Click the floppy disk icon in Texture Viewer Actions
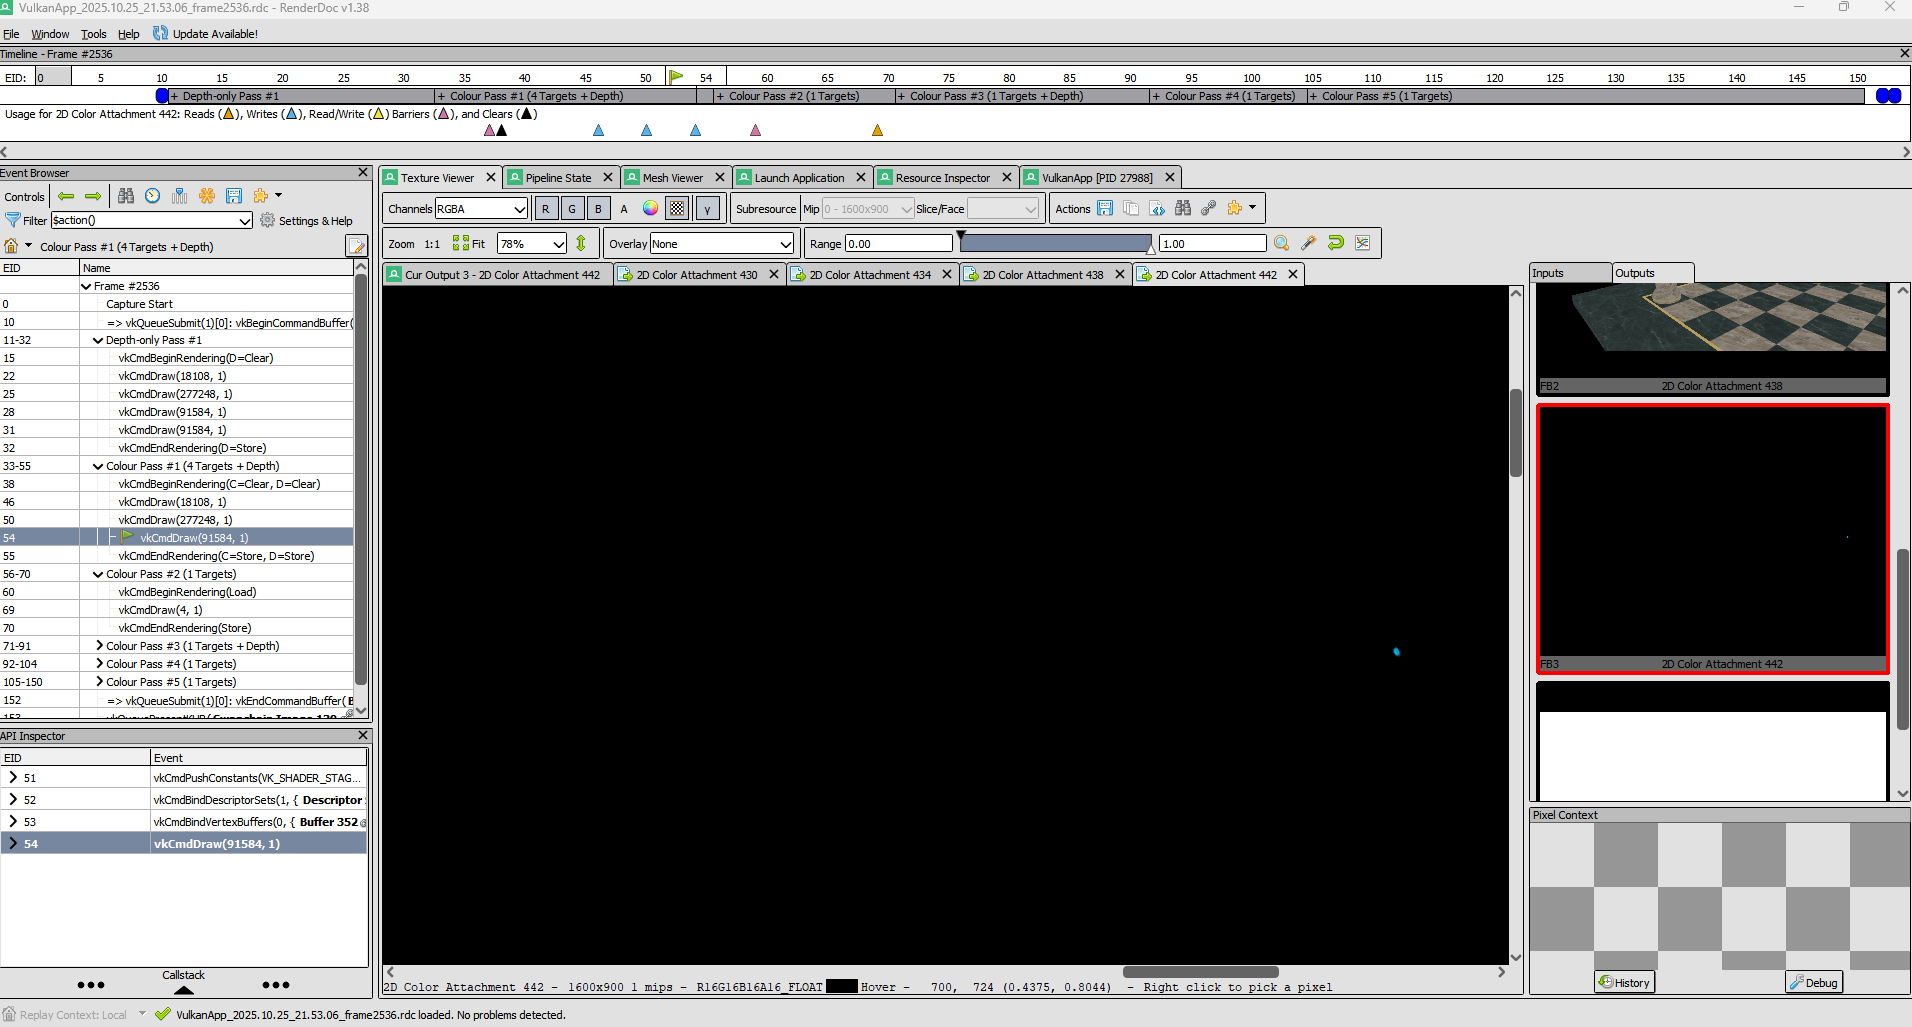The image size is (1912, 1027). tap(1105, 208)
